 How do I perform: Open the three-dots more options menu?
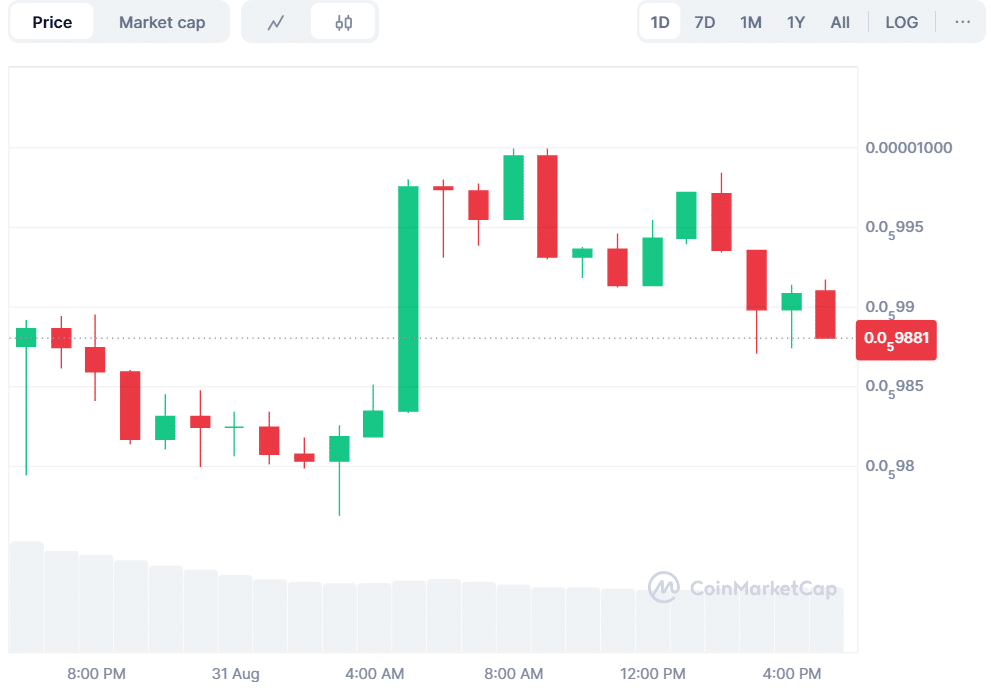962,22
